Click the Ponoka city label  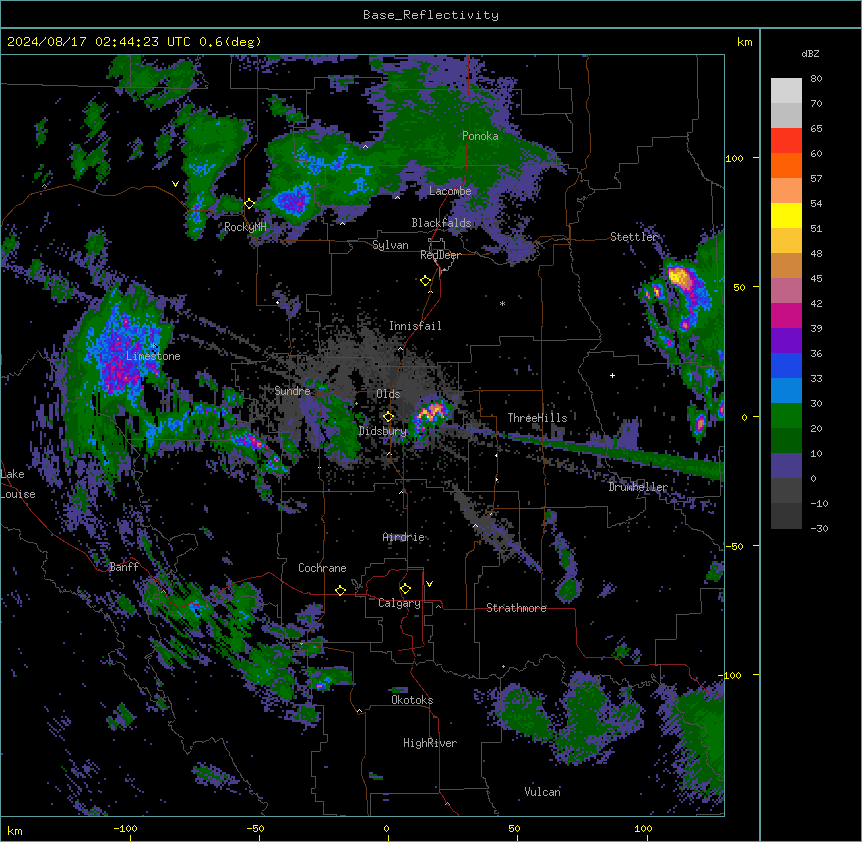[x=480, y=136]
